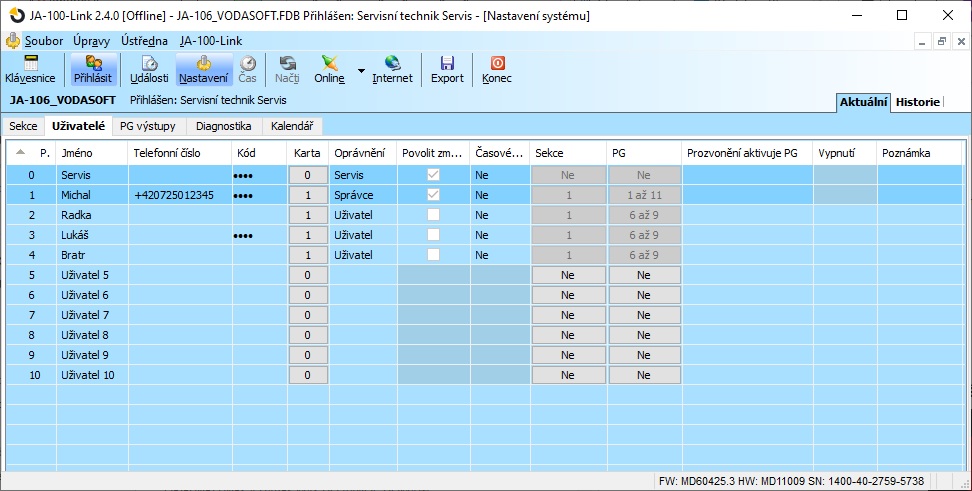Open Oprávnění dropdown for Radka
972x491 pixels.
click(363, 215)
